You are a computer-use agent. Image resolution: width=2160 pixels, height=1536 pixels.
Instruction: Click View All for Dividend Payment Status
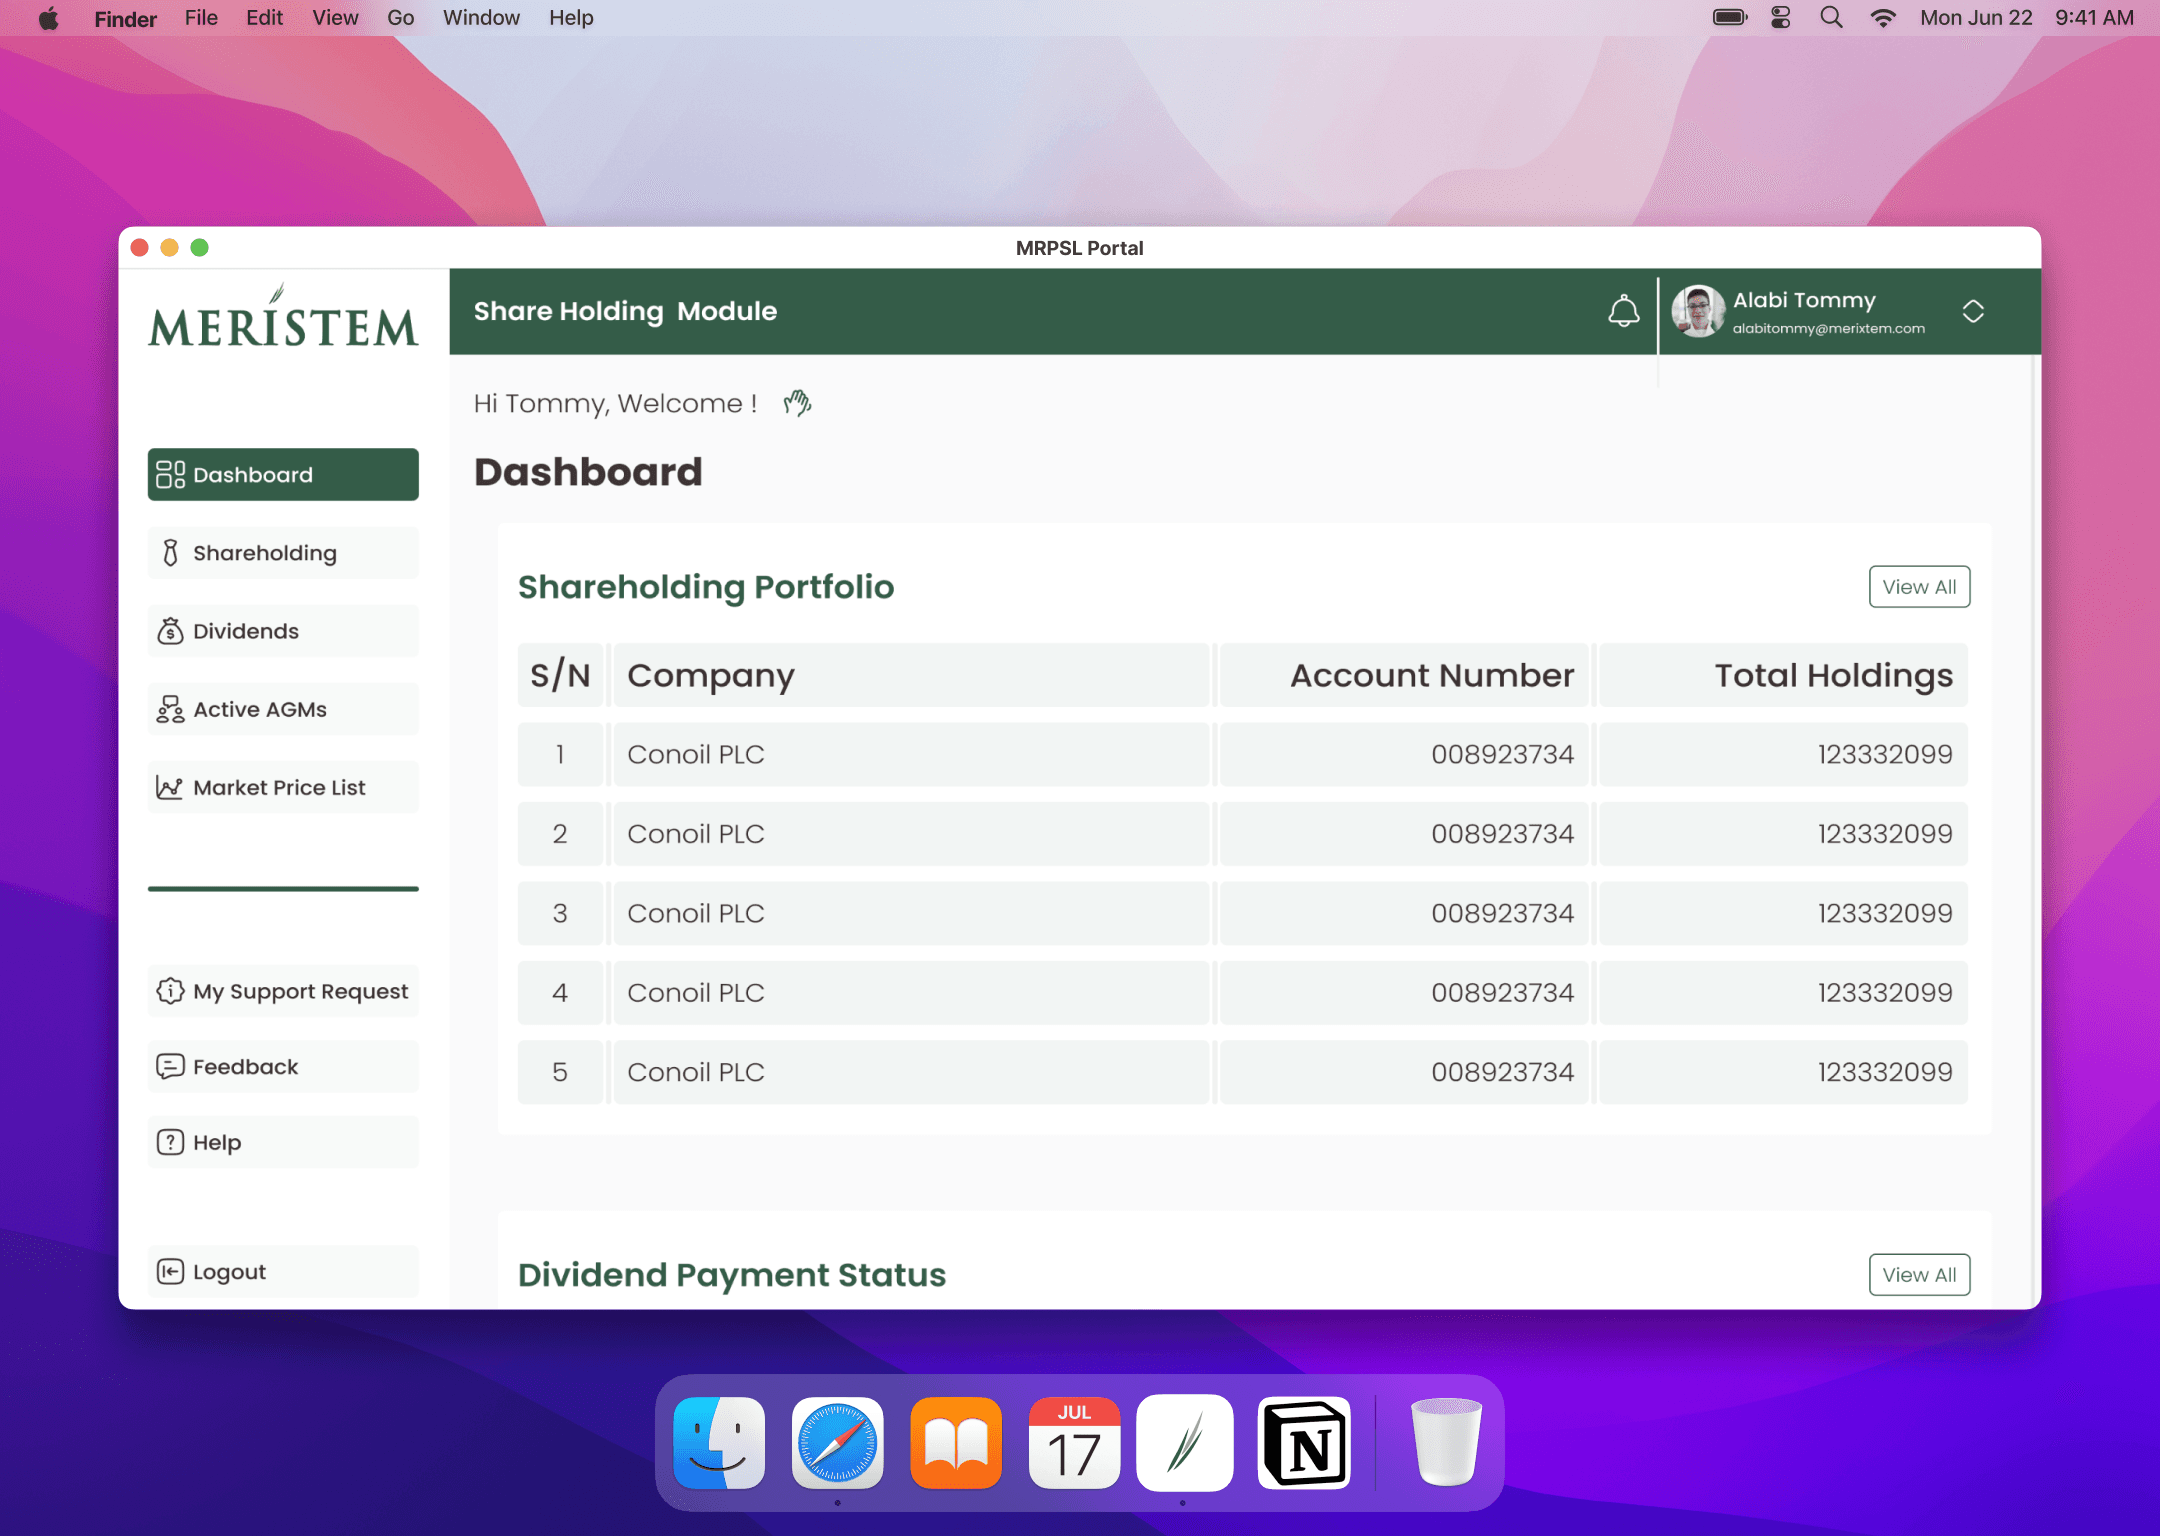click(1918, 1275)
